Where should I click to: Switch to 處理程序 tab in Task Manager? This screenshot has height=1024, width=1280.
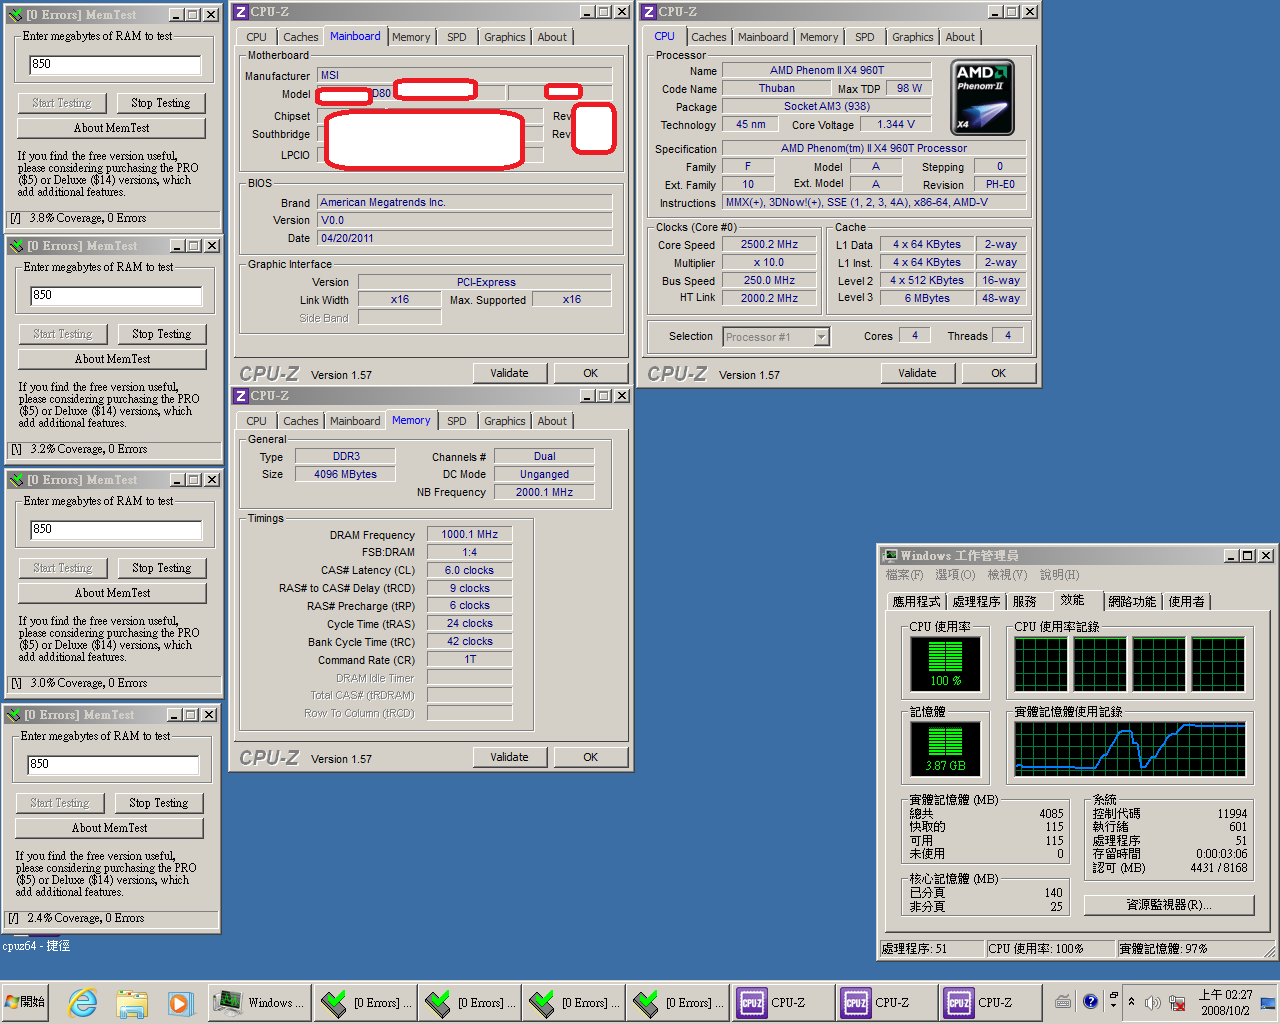(976, 601)
